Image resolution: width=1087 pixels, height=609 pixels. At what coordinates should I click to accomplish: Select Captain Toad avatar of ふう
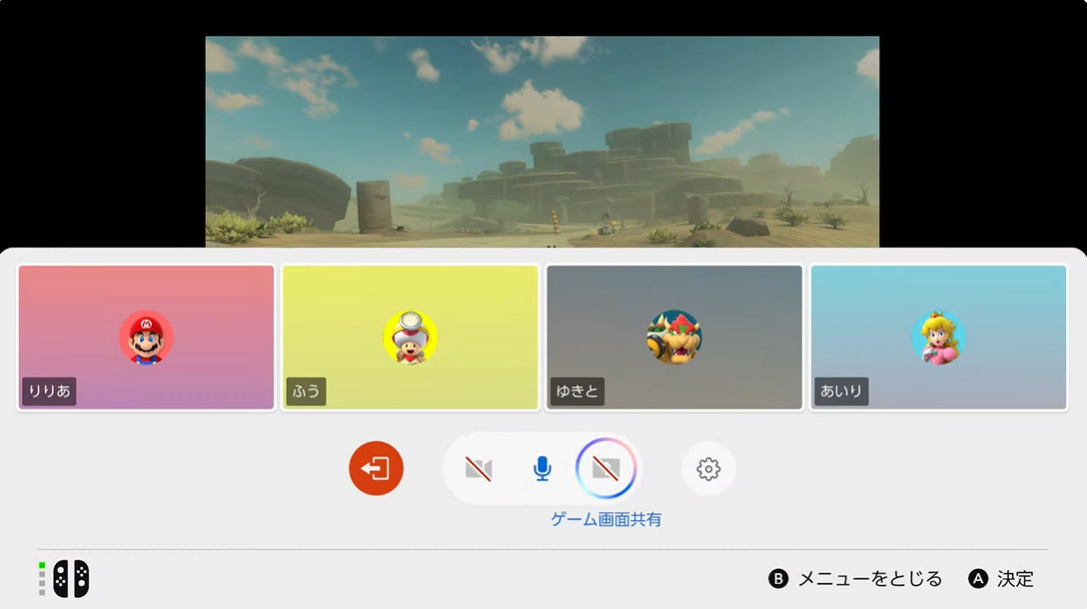[410, 338]
